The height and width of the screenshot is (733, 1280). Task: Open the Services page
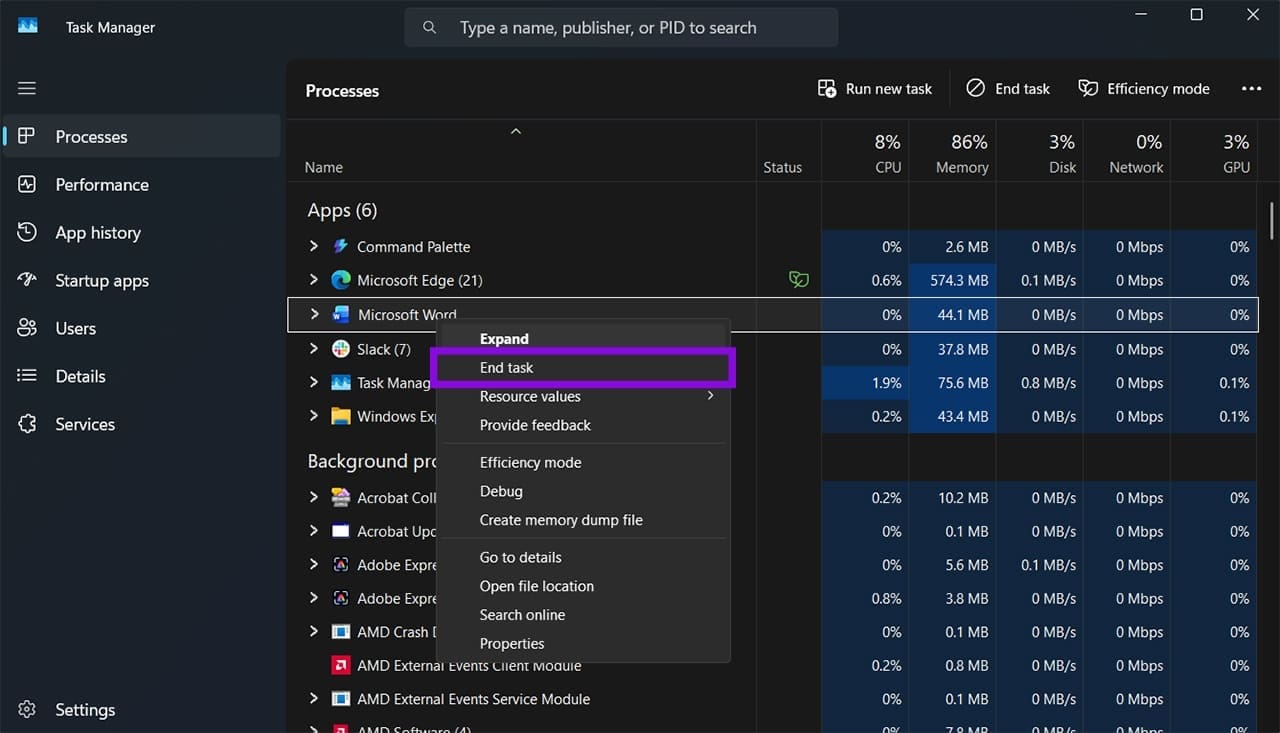pos(141,425)
